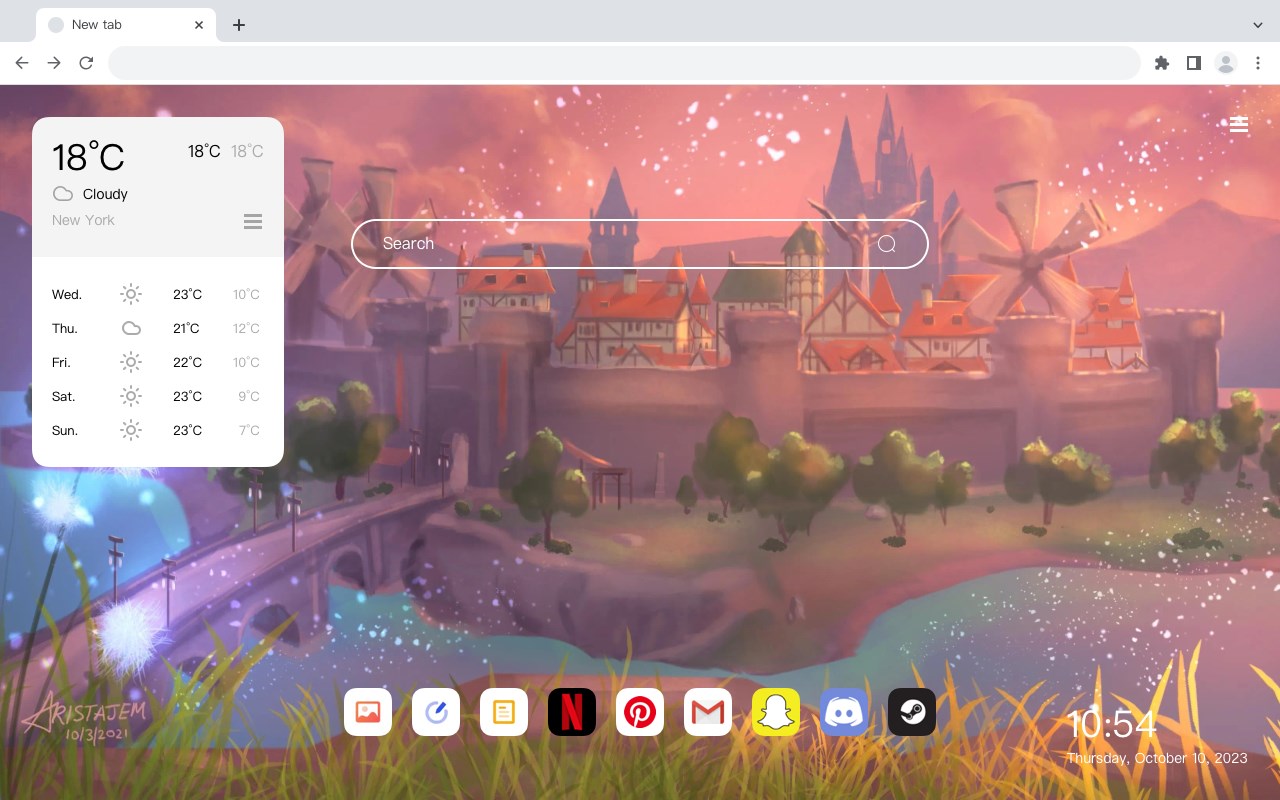
Task: Click the Fri. forecast row label
Action: 61,362
